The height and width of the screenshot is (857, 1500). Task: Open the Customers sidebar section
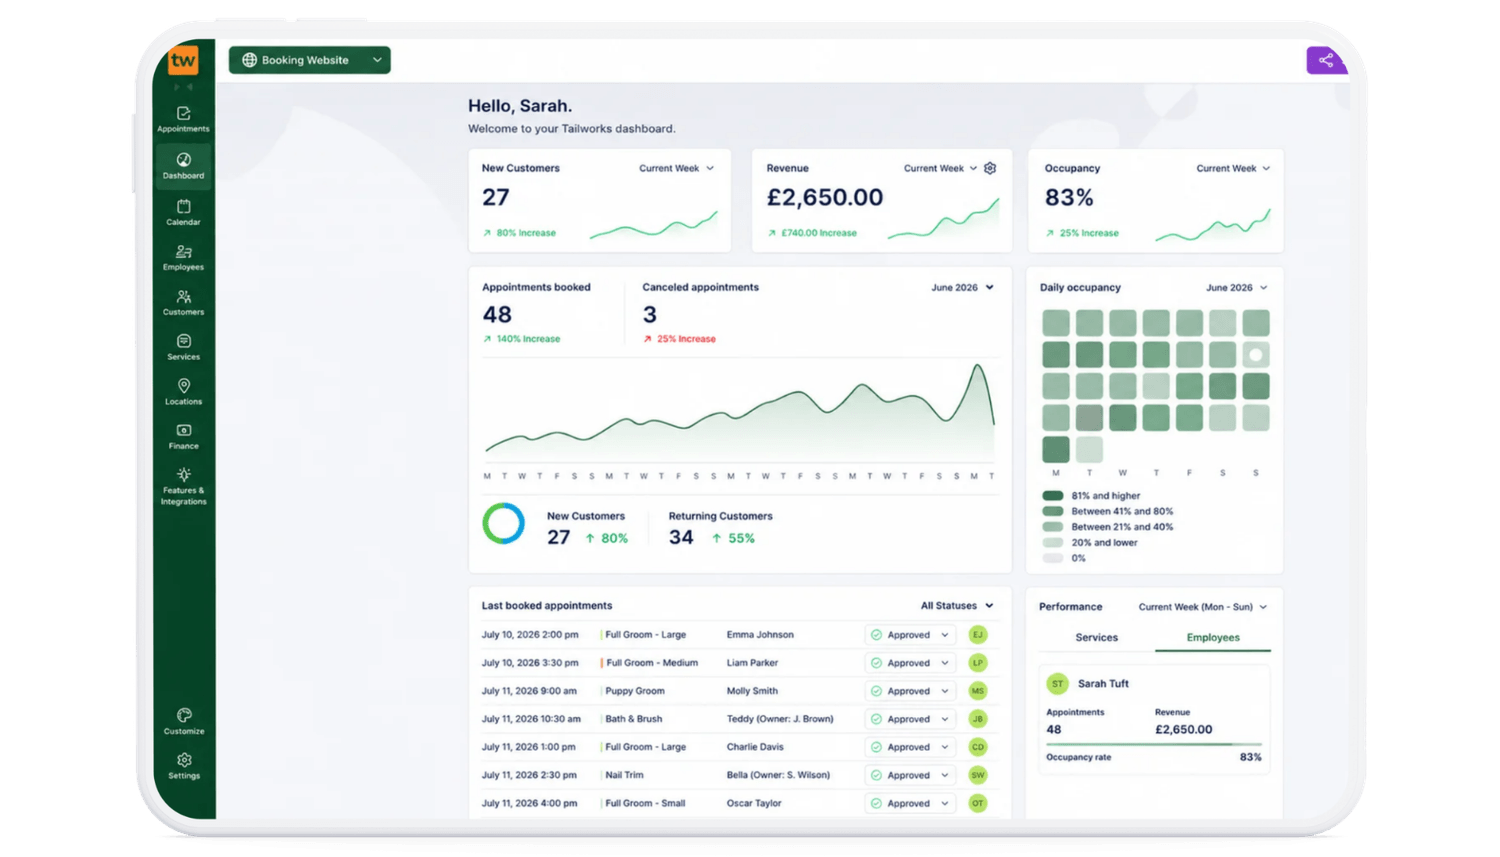pyautogui.click(x=183, y=302)
